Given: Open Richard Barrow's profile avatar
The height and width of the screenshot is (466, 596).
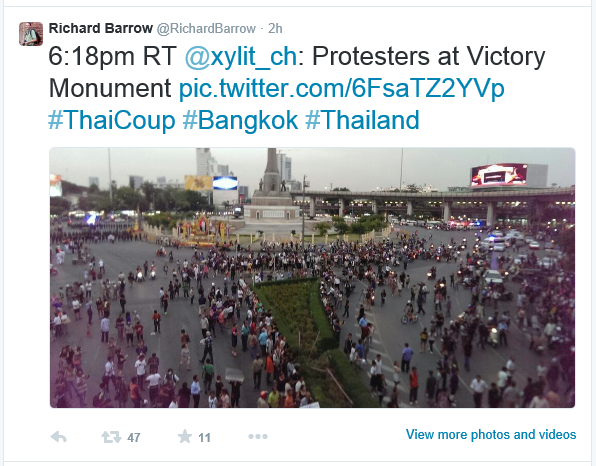Looking at the screenshot, I should [x=31, y=34].
